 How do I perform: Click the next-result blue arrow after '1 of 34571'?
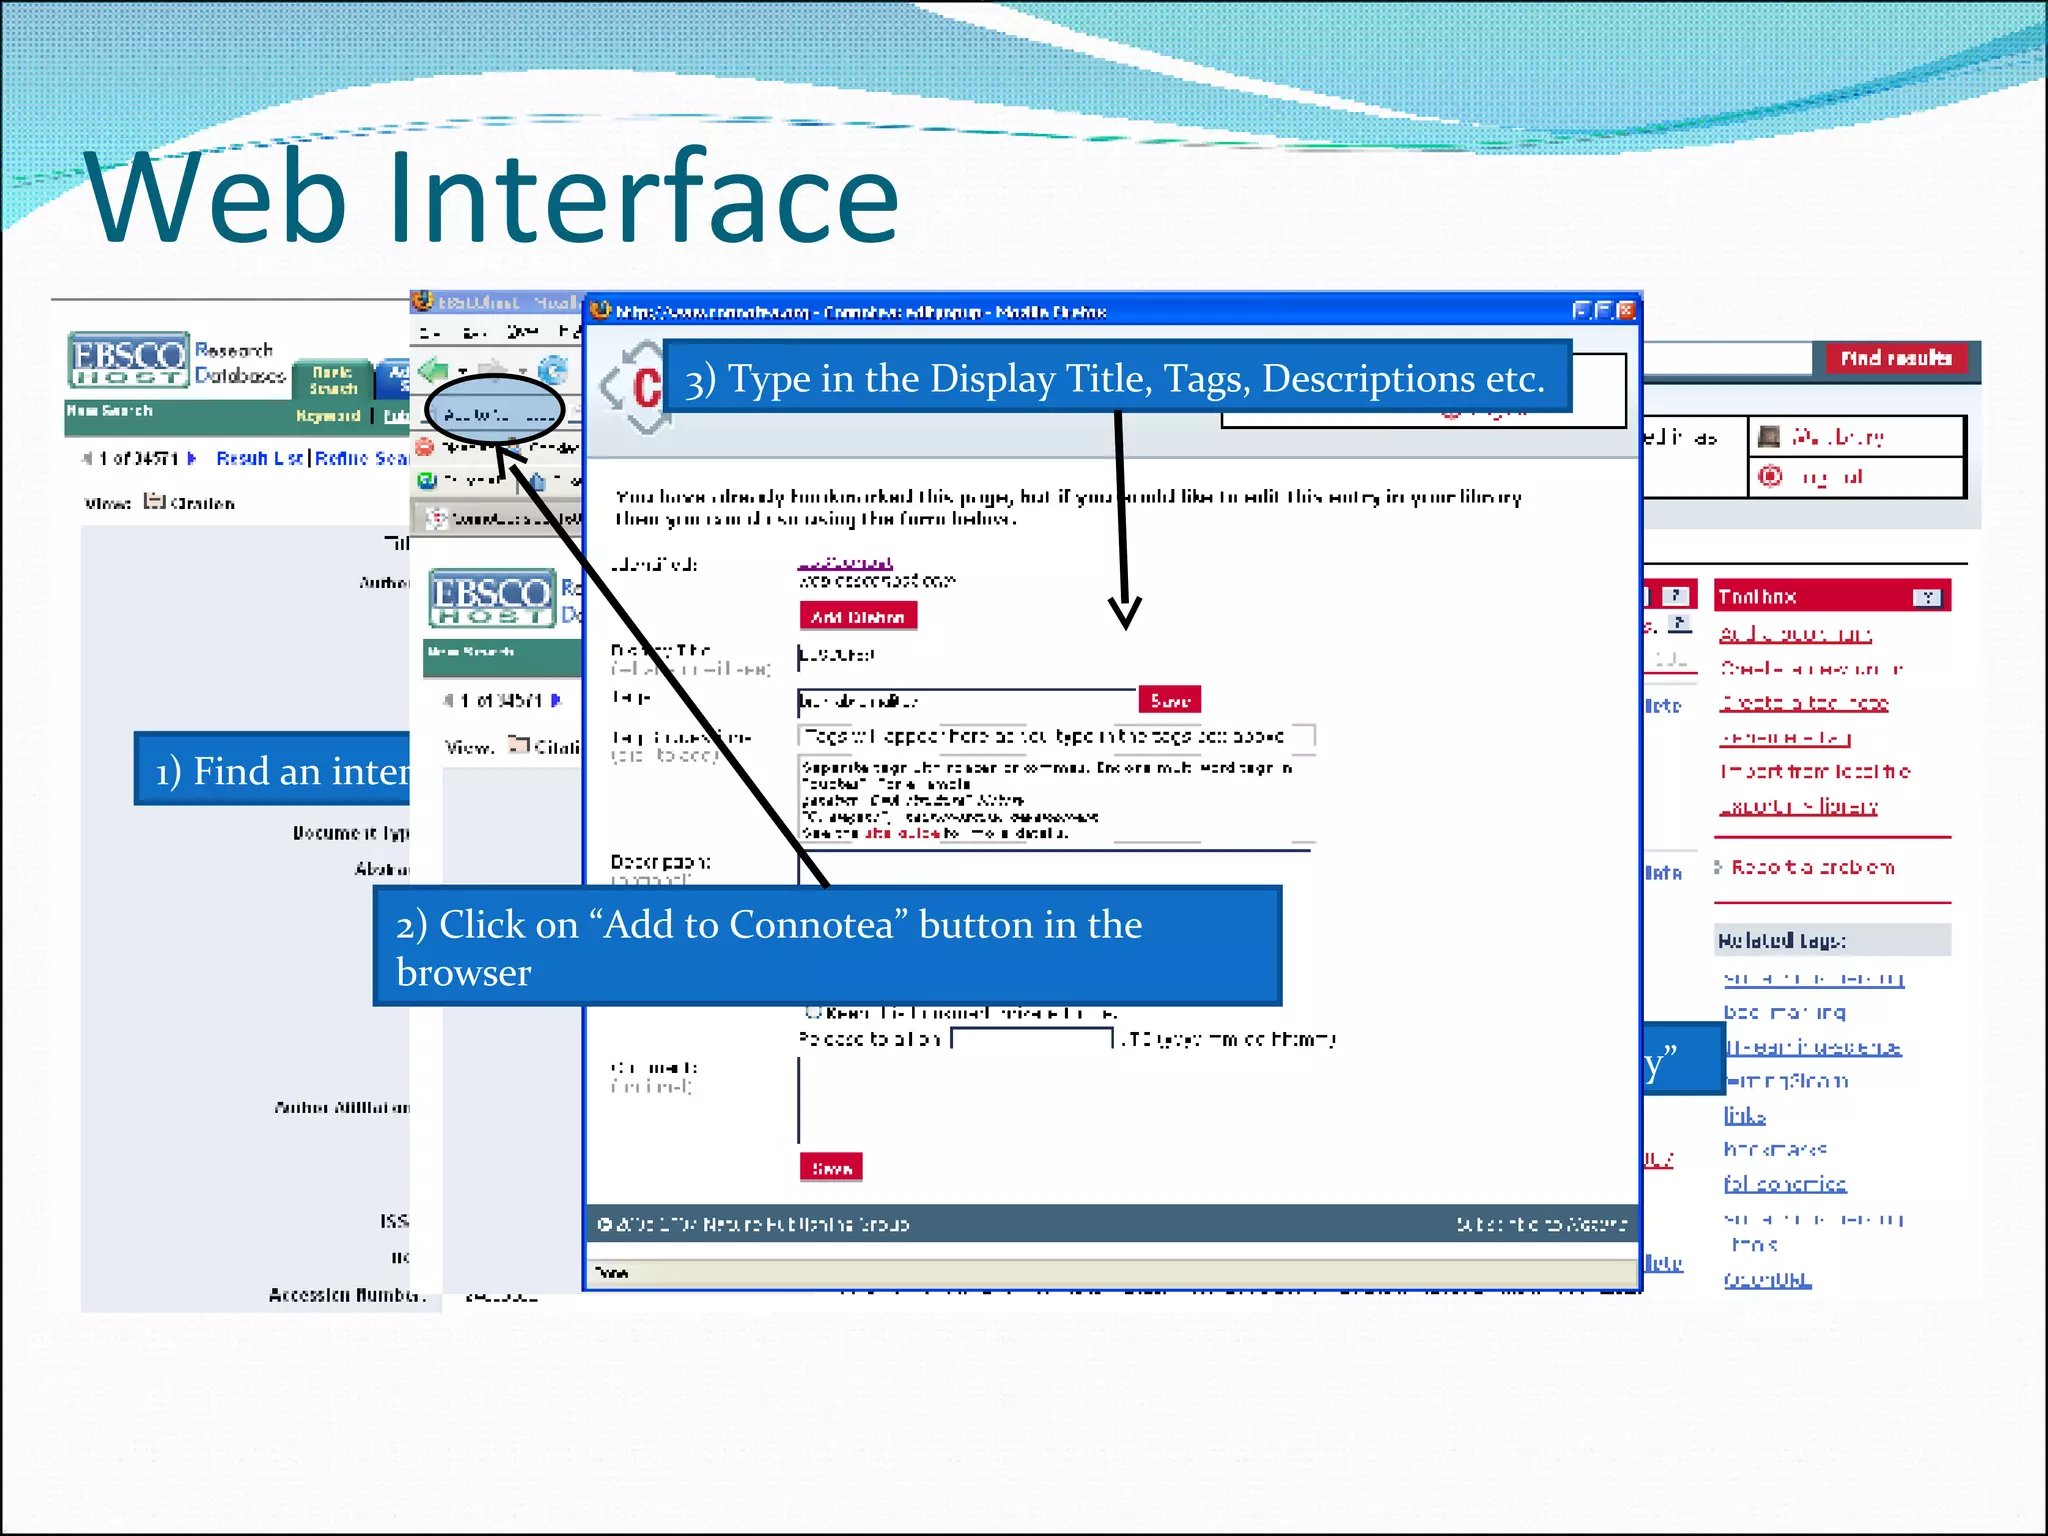tap(192, 458)
